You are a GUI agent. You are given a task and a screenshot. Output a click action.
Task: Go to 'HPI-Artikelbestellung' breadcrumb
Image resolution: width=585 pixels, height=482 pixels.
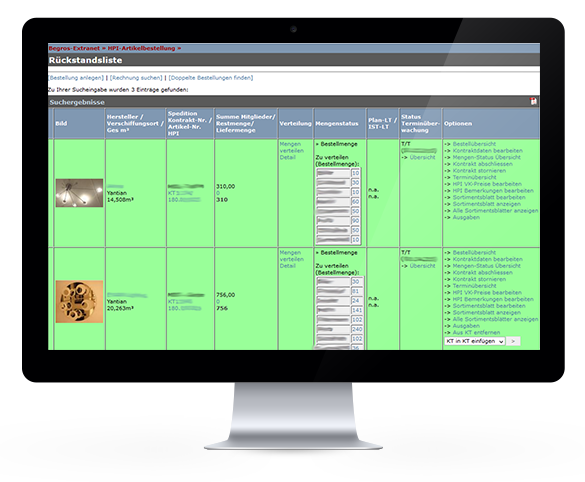click(141, 48)
